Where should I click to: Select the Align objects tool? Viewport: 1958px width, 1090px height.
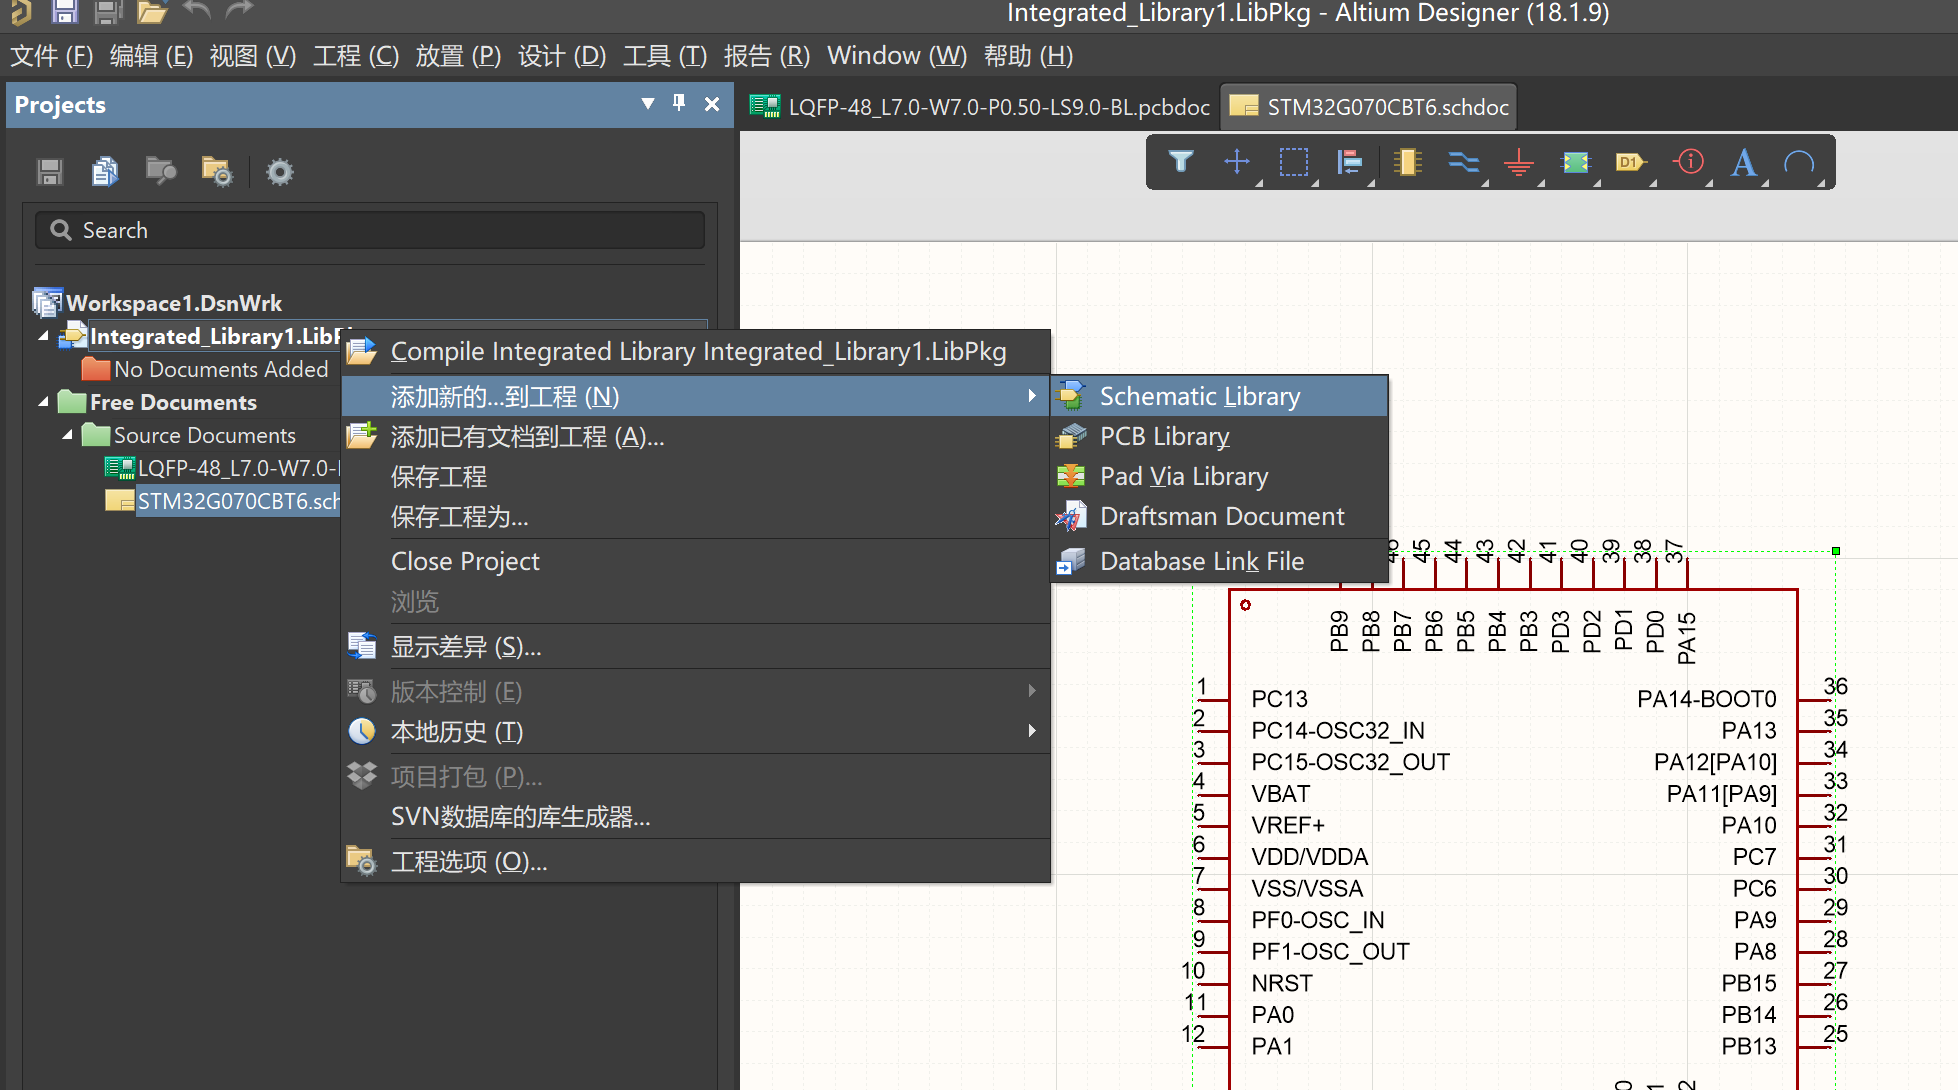pyautogui.click(x=1350, y=161)
